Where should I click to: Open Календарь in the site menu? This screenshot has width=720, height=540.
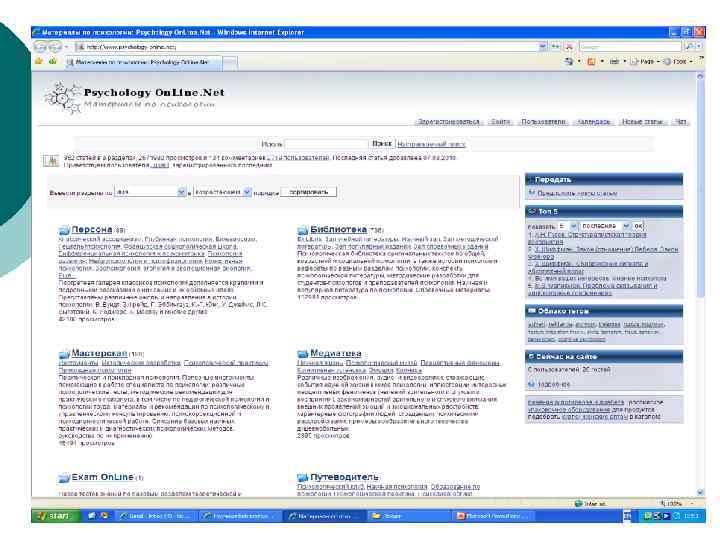click(594, 122)
